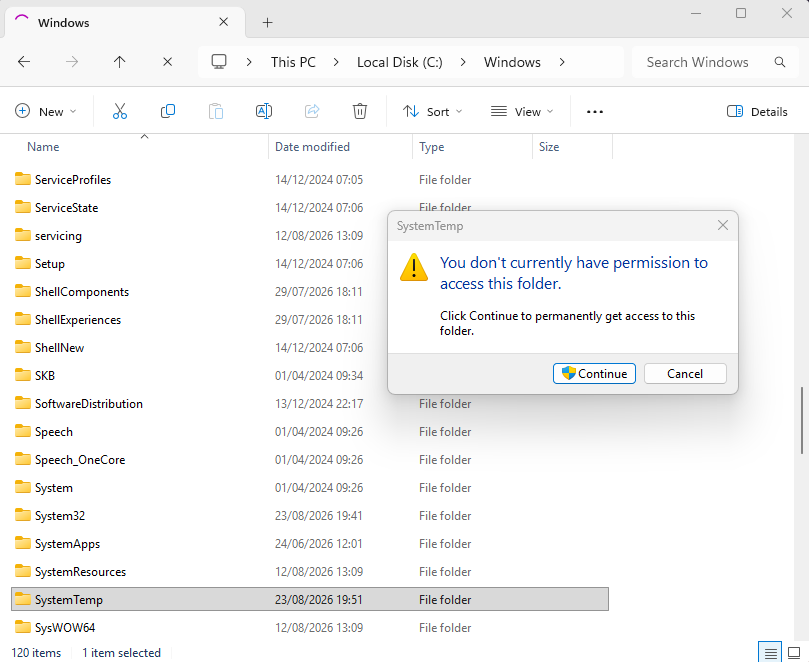Click Windows in the breadcrumb
The height and width of the screenshot is (662, 809).
click(x=512, y=62)
